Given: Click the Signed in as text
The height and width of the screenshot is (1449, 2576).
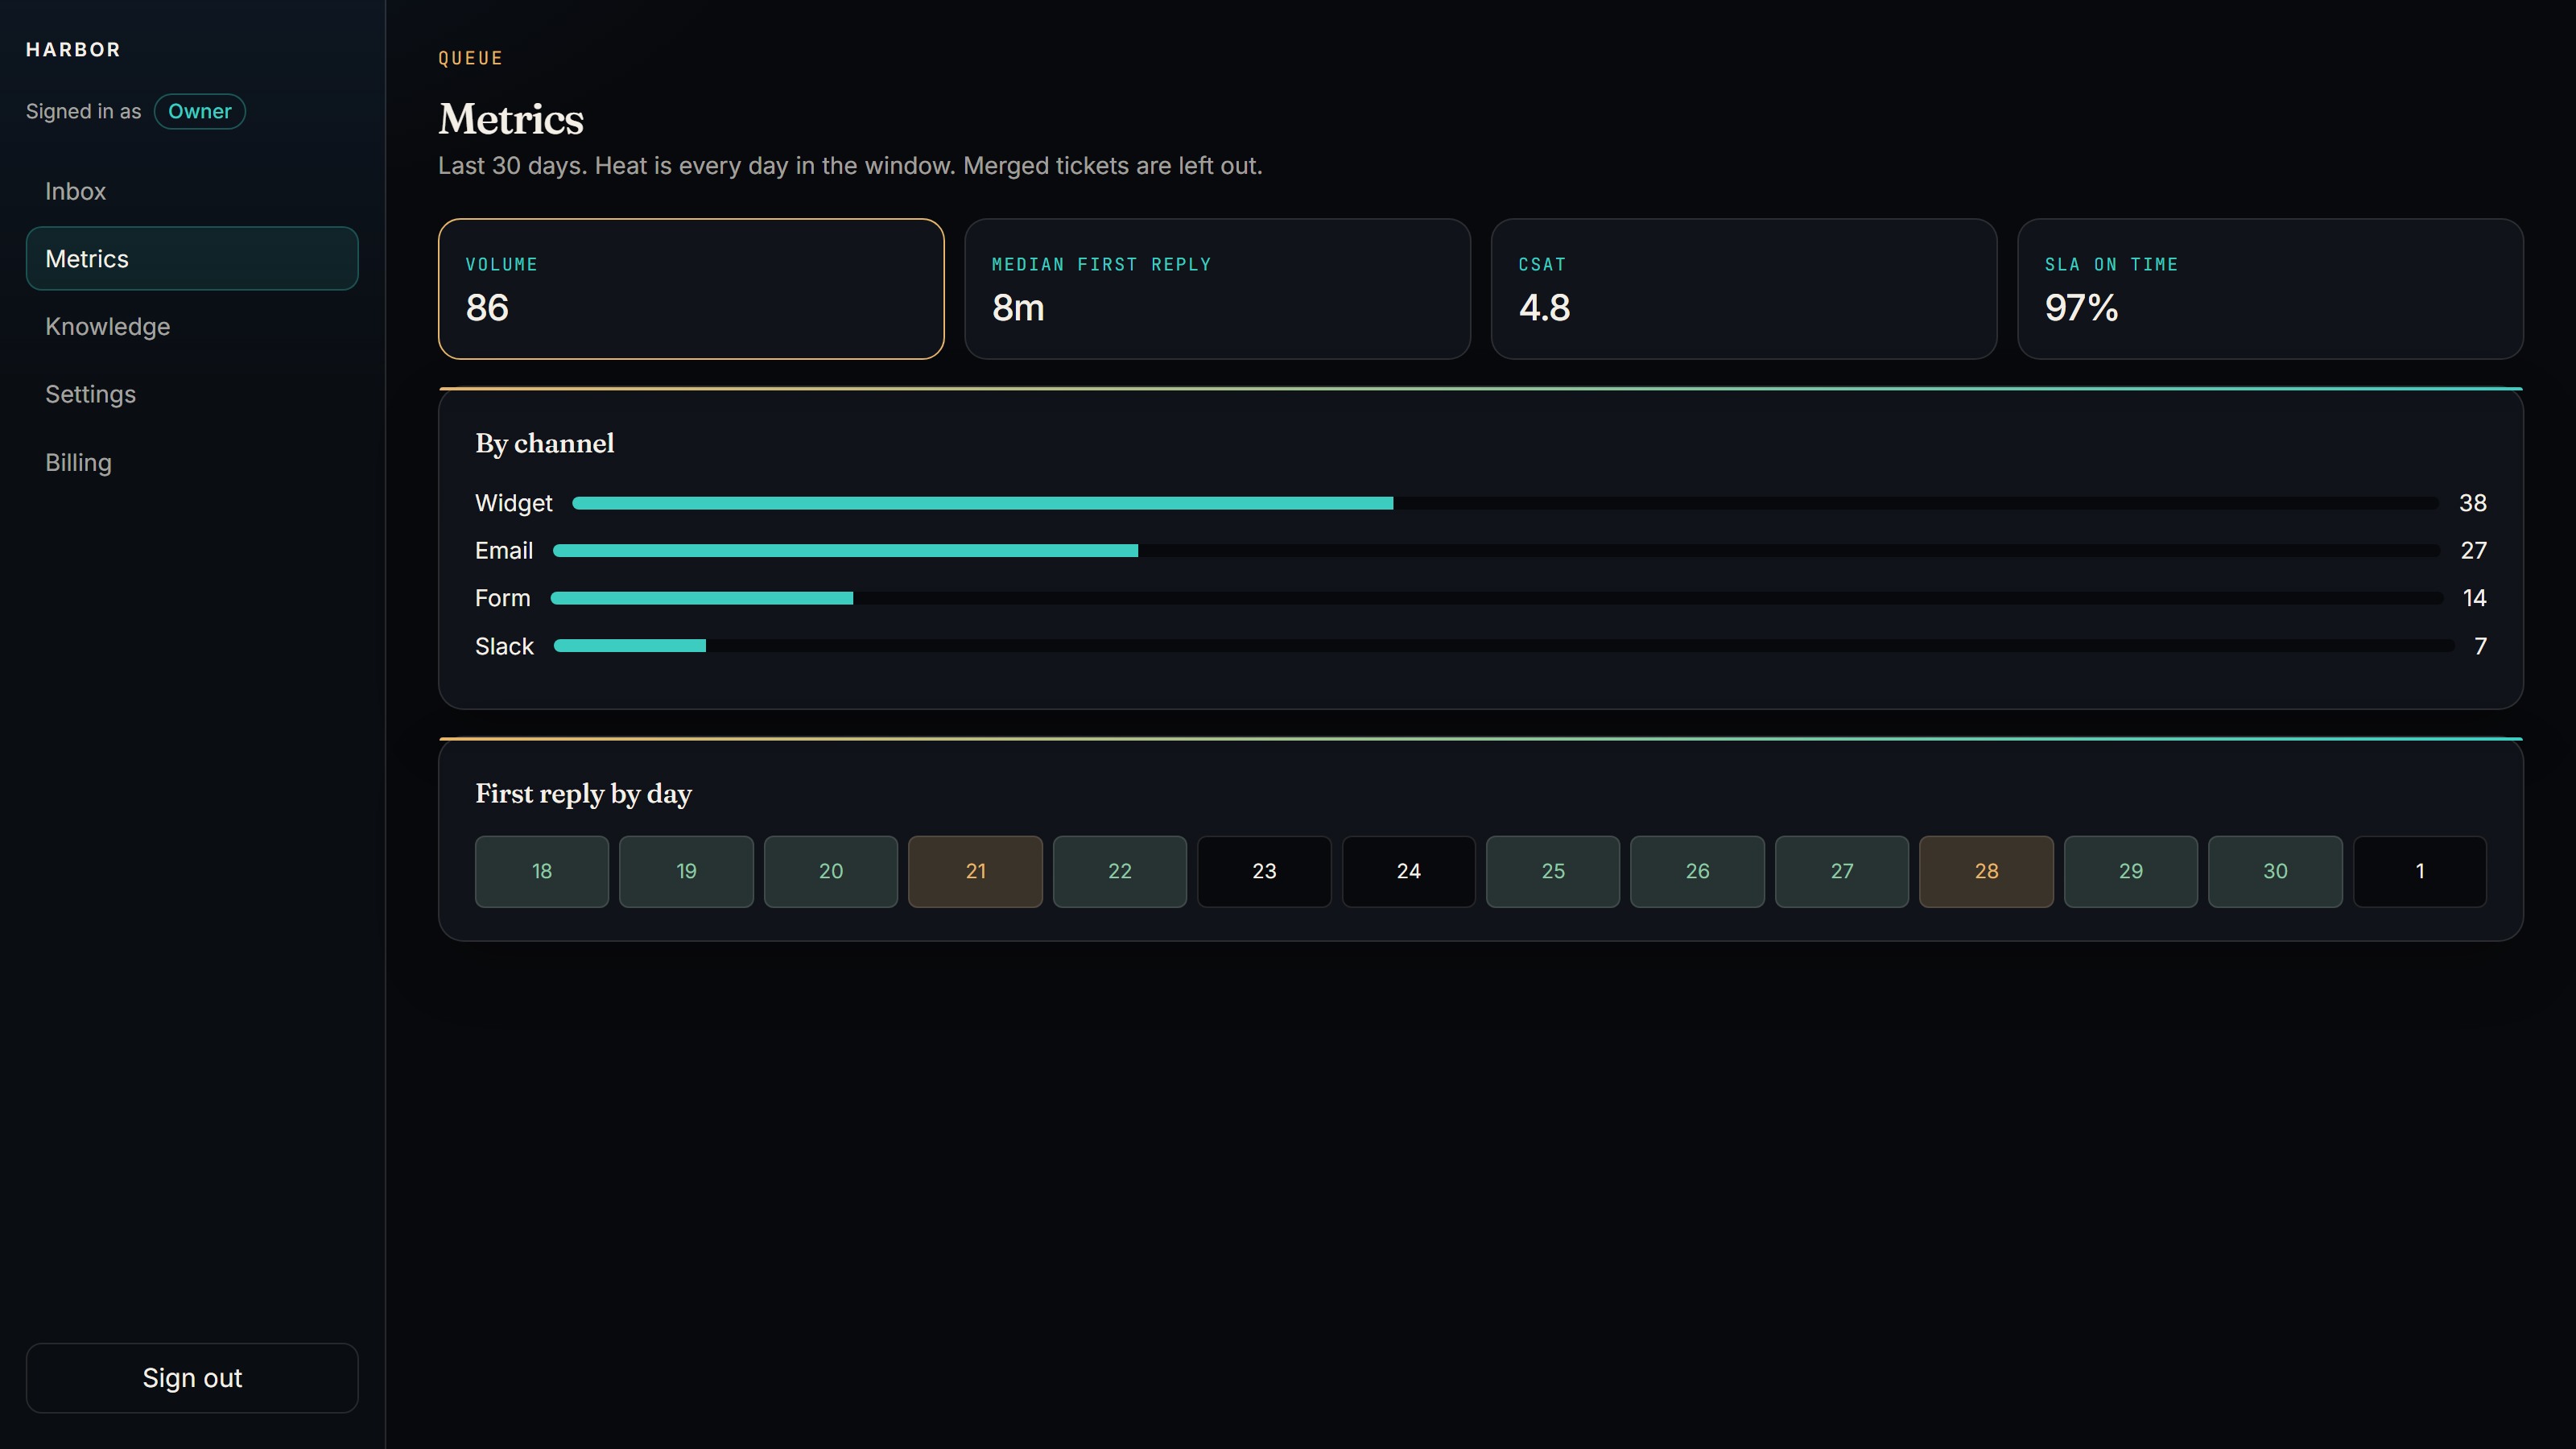Looking at the screenshot, I should pos(83,111).
